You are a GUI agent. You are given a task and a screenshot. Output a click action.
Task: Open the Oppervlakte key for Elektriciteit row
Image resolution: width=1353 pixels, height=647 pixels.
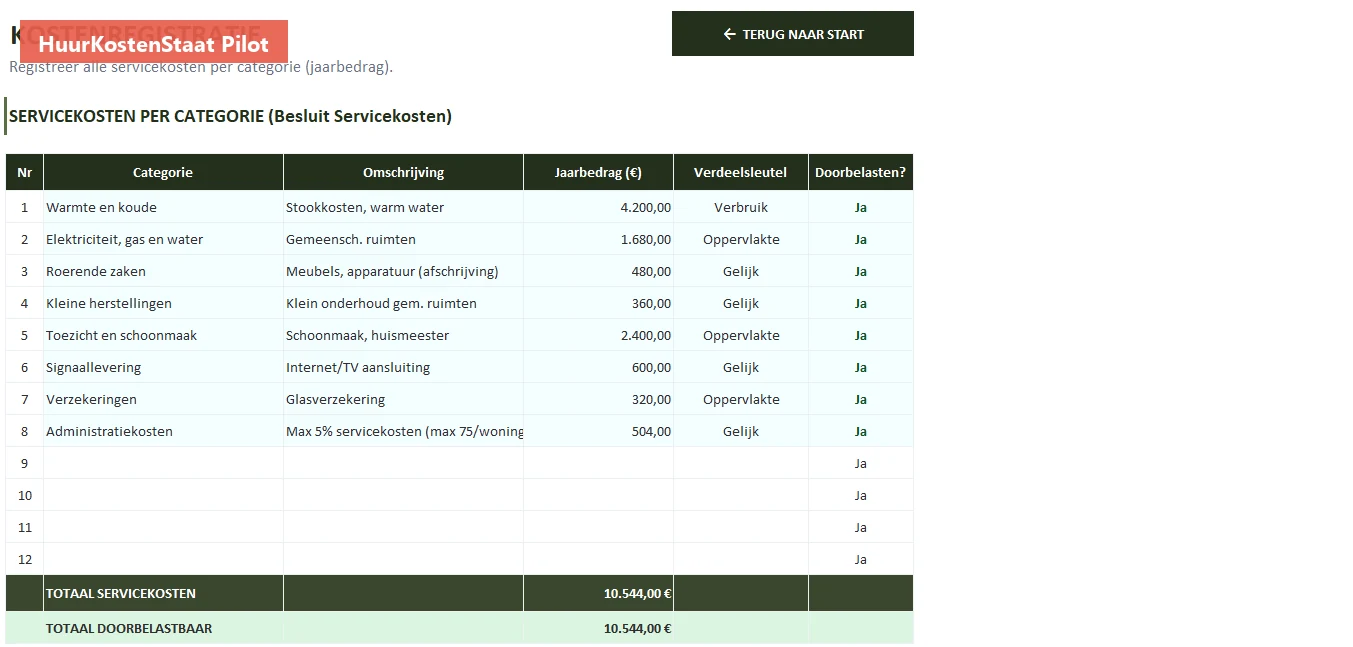pyautogui.click(x=741, y=239)
